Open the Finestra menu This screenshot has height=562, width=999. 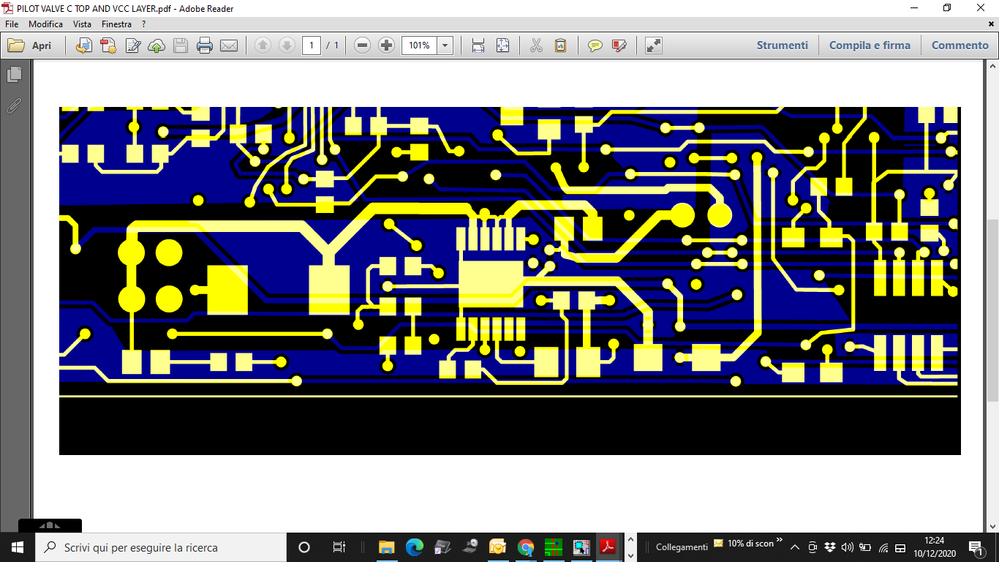[116, 24]
